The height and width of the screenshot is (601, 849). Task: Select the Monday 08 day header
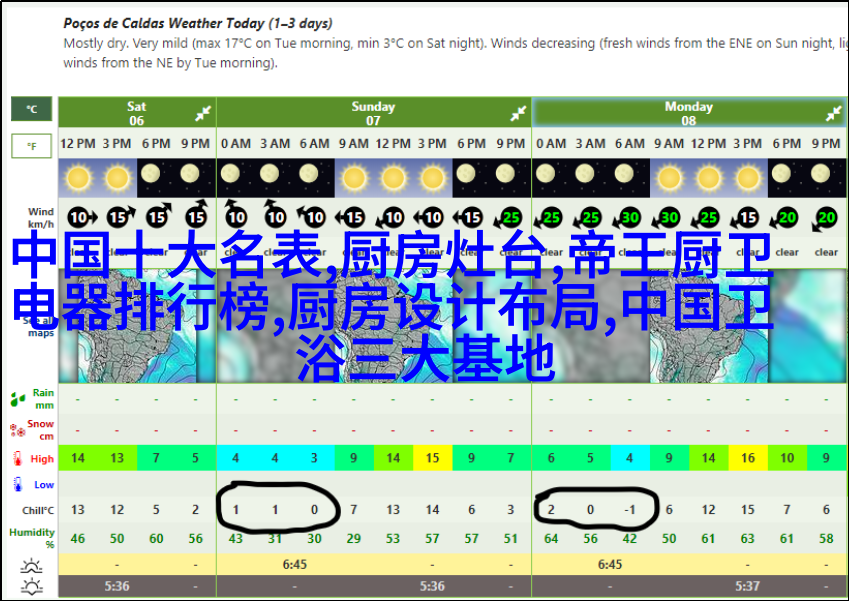[x=688, y=113]
